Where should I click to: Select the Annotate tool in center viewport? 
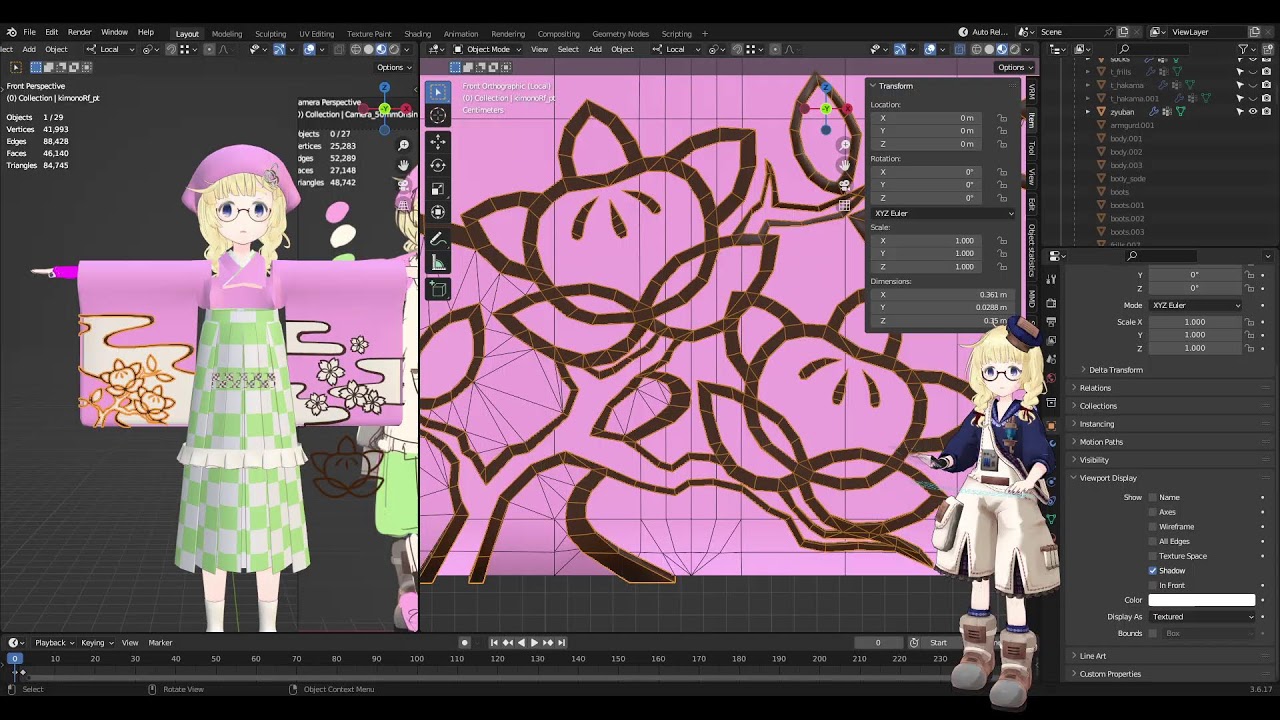pyautogui.click(x=438, y=239)
